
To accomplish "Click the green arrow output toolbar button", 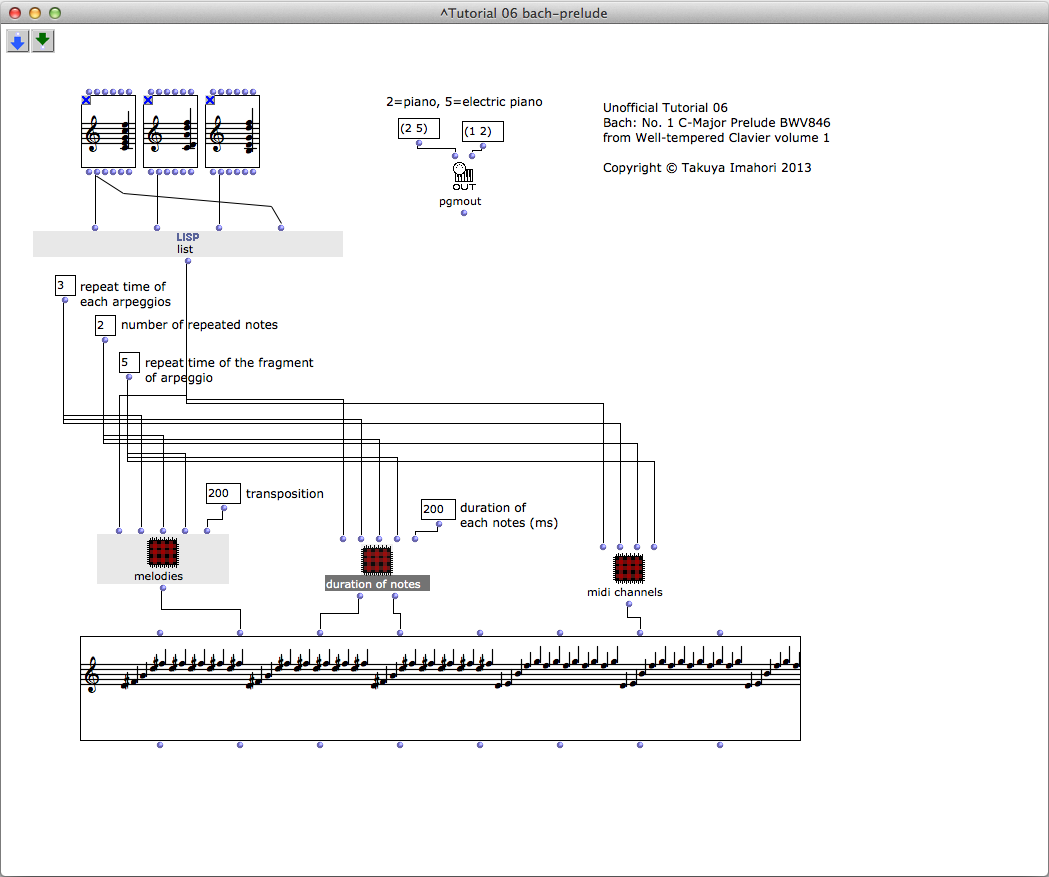I will [42, 41].
